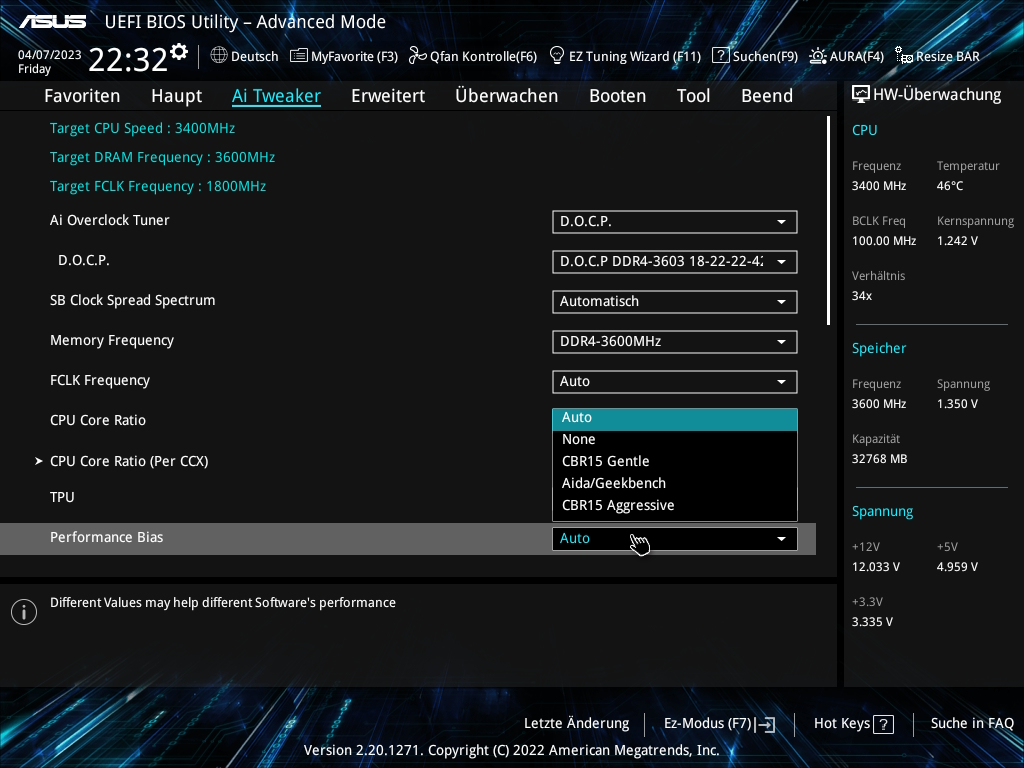Click the FCLK Frequency label
This screenshot has height=768, width=1024.
(x=100, y=381)
